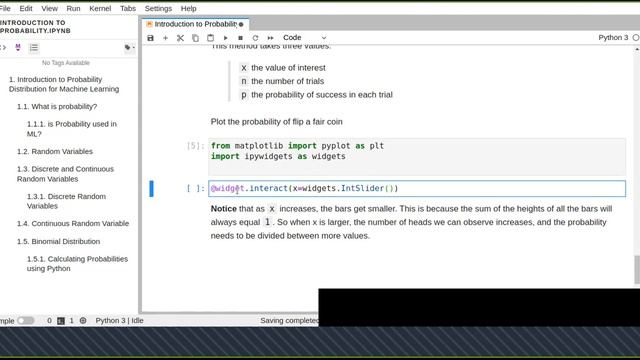Open the File menu
The image size is (640, 360).
pyautogui.click(x=5, y=8)
